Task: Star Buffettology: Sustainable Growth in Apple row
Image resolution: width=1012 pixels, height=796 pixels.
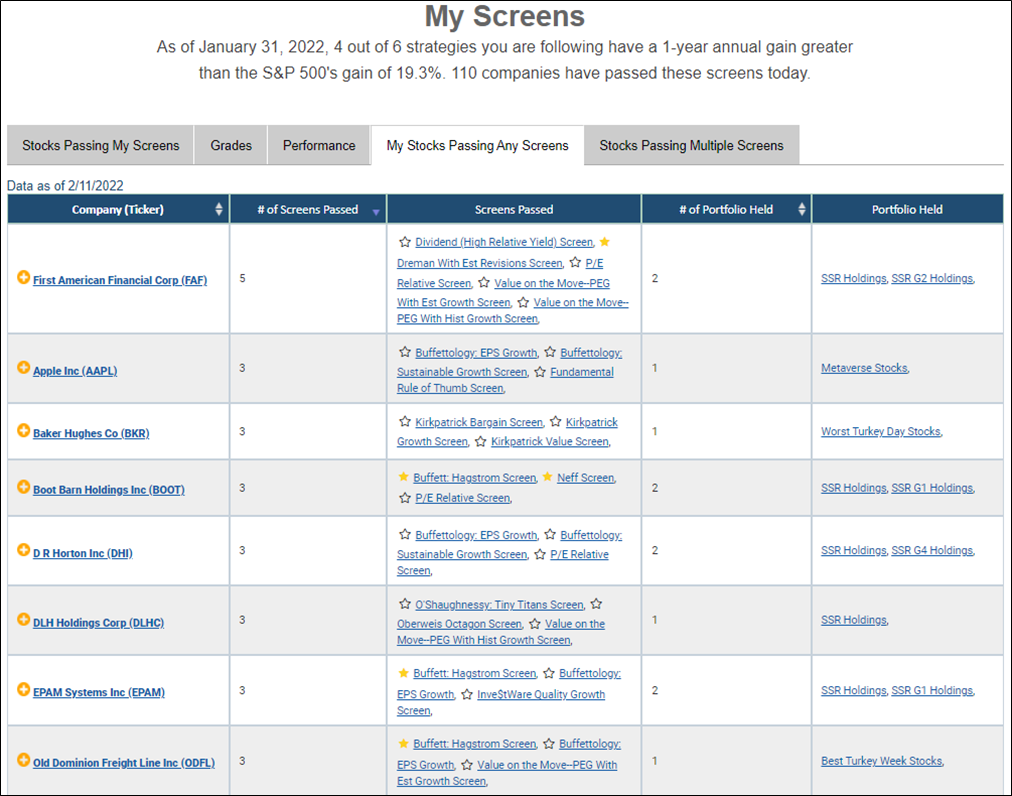Action: (550, 352)
